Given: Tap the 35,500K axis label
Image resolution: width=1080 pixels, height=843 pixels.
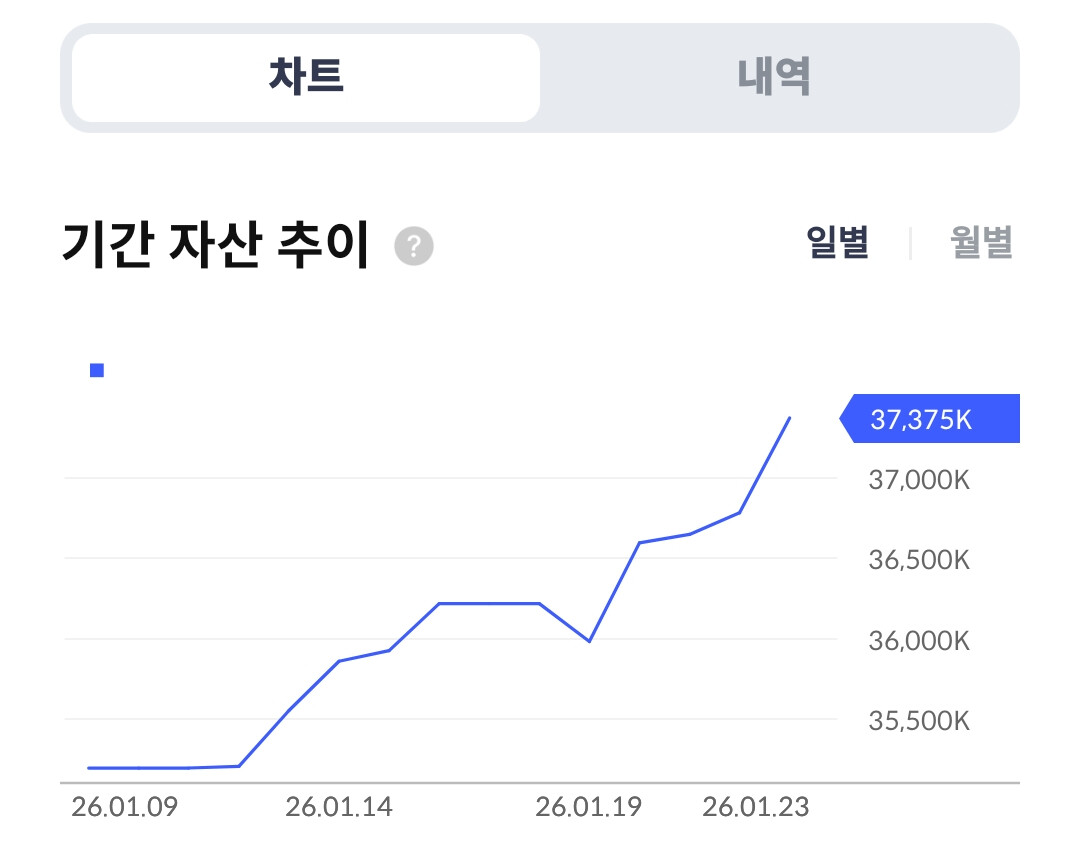Looking at the screenshot, I should coord(919,720).
